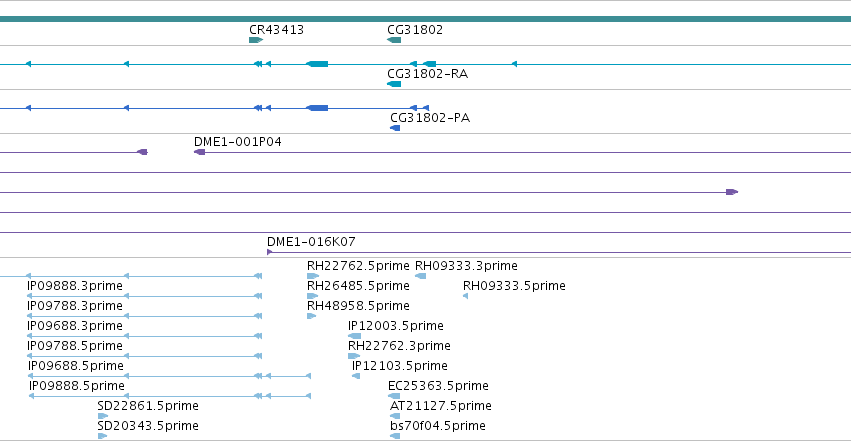Select the EC25363.5prime EST label
851x441 pixels.
(x=438, y=386)
